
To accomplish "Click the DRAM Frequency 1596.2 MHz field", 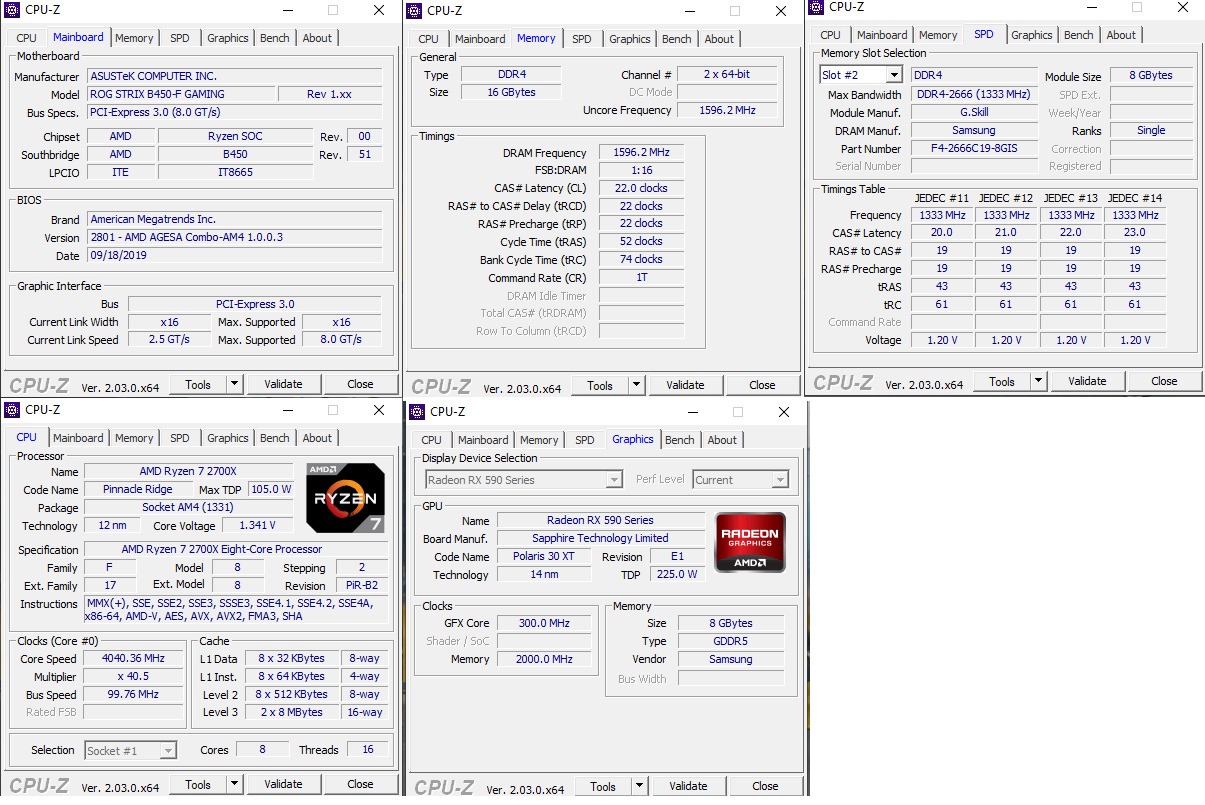I will 642,153.
